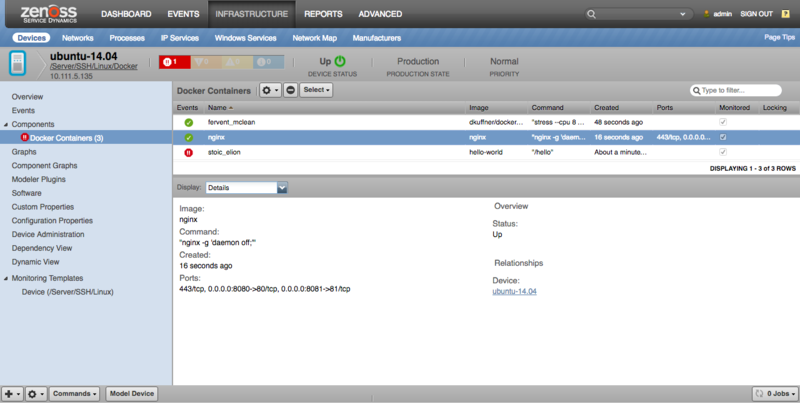The height and width of the screenshot is (404, 800).
Task: Open Device Administration in sidebar
Action: click(x=48, y=235)
